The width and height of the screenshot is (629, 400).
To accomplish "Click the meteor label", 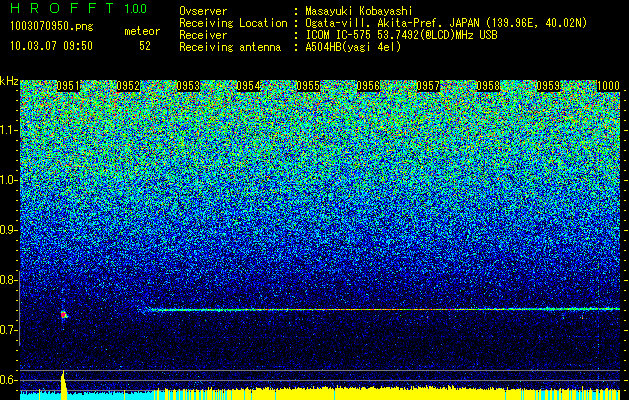I will pyautogui.click(x=142, y=31).
